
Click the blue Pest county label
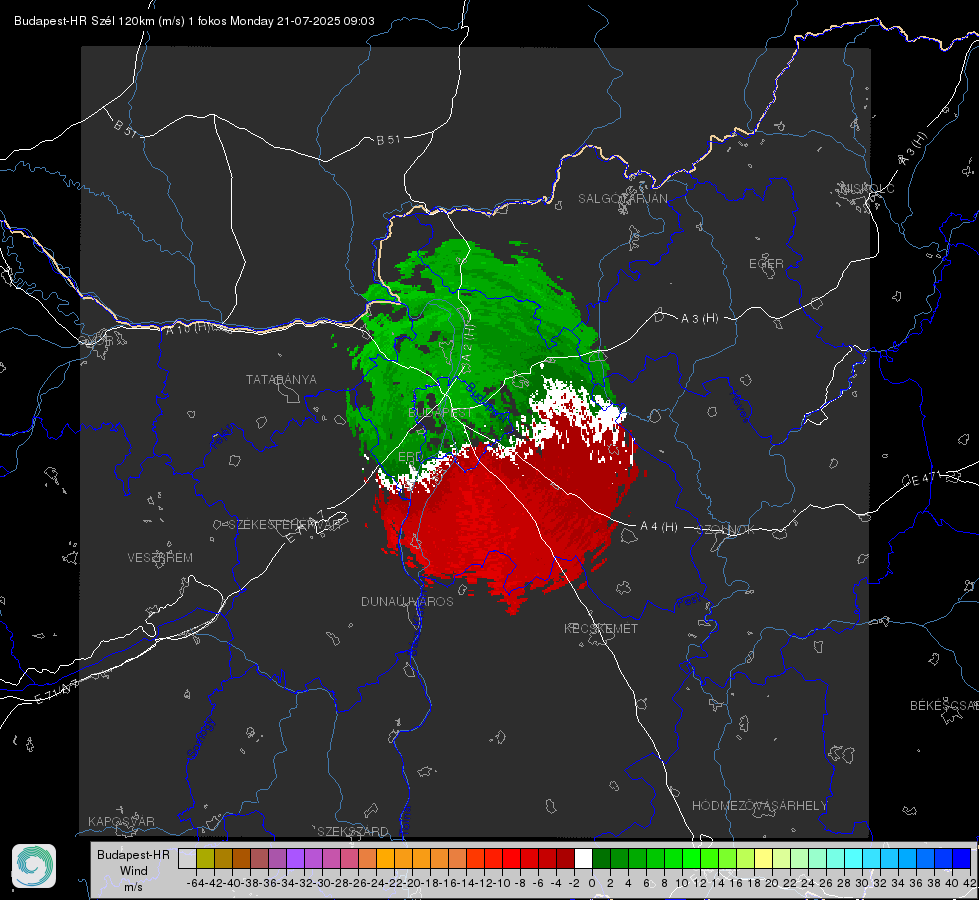pos(687,601)
